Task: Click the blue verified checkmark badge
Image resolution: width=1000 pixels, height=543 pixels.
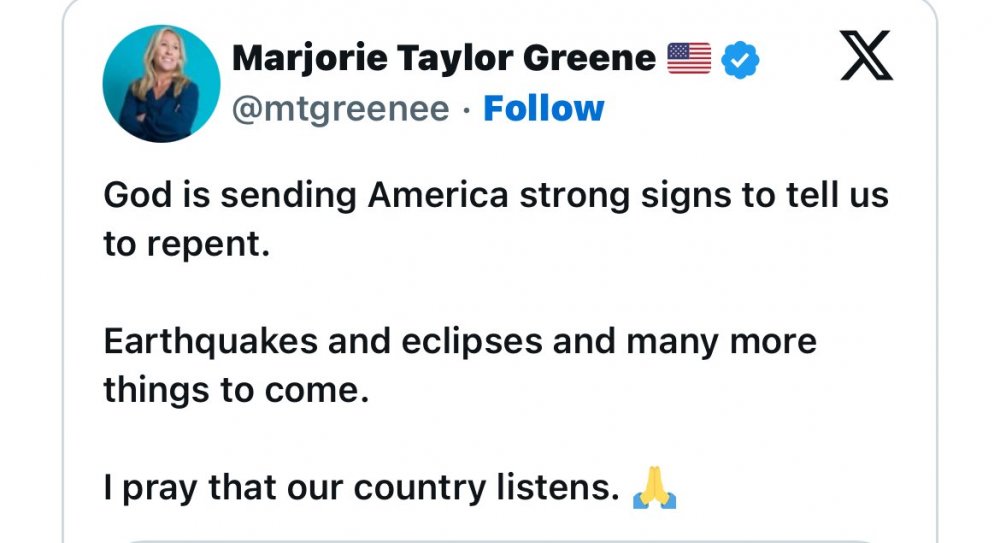Action: pyautogui.click(x=740, y=60)
